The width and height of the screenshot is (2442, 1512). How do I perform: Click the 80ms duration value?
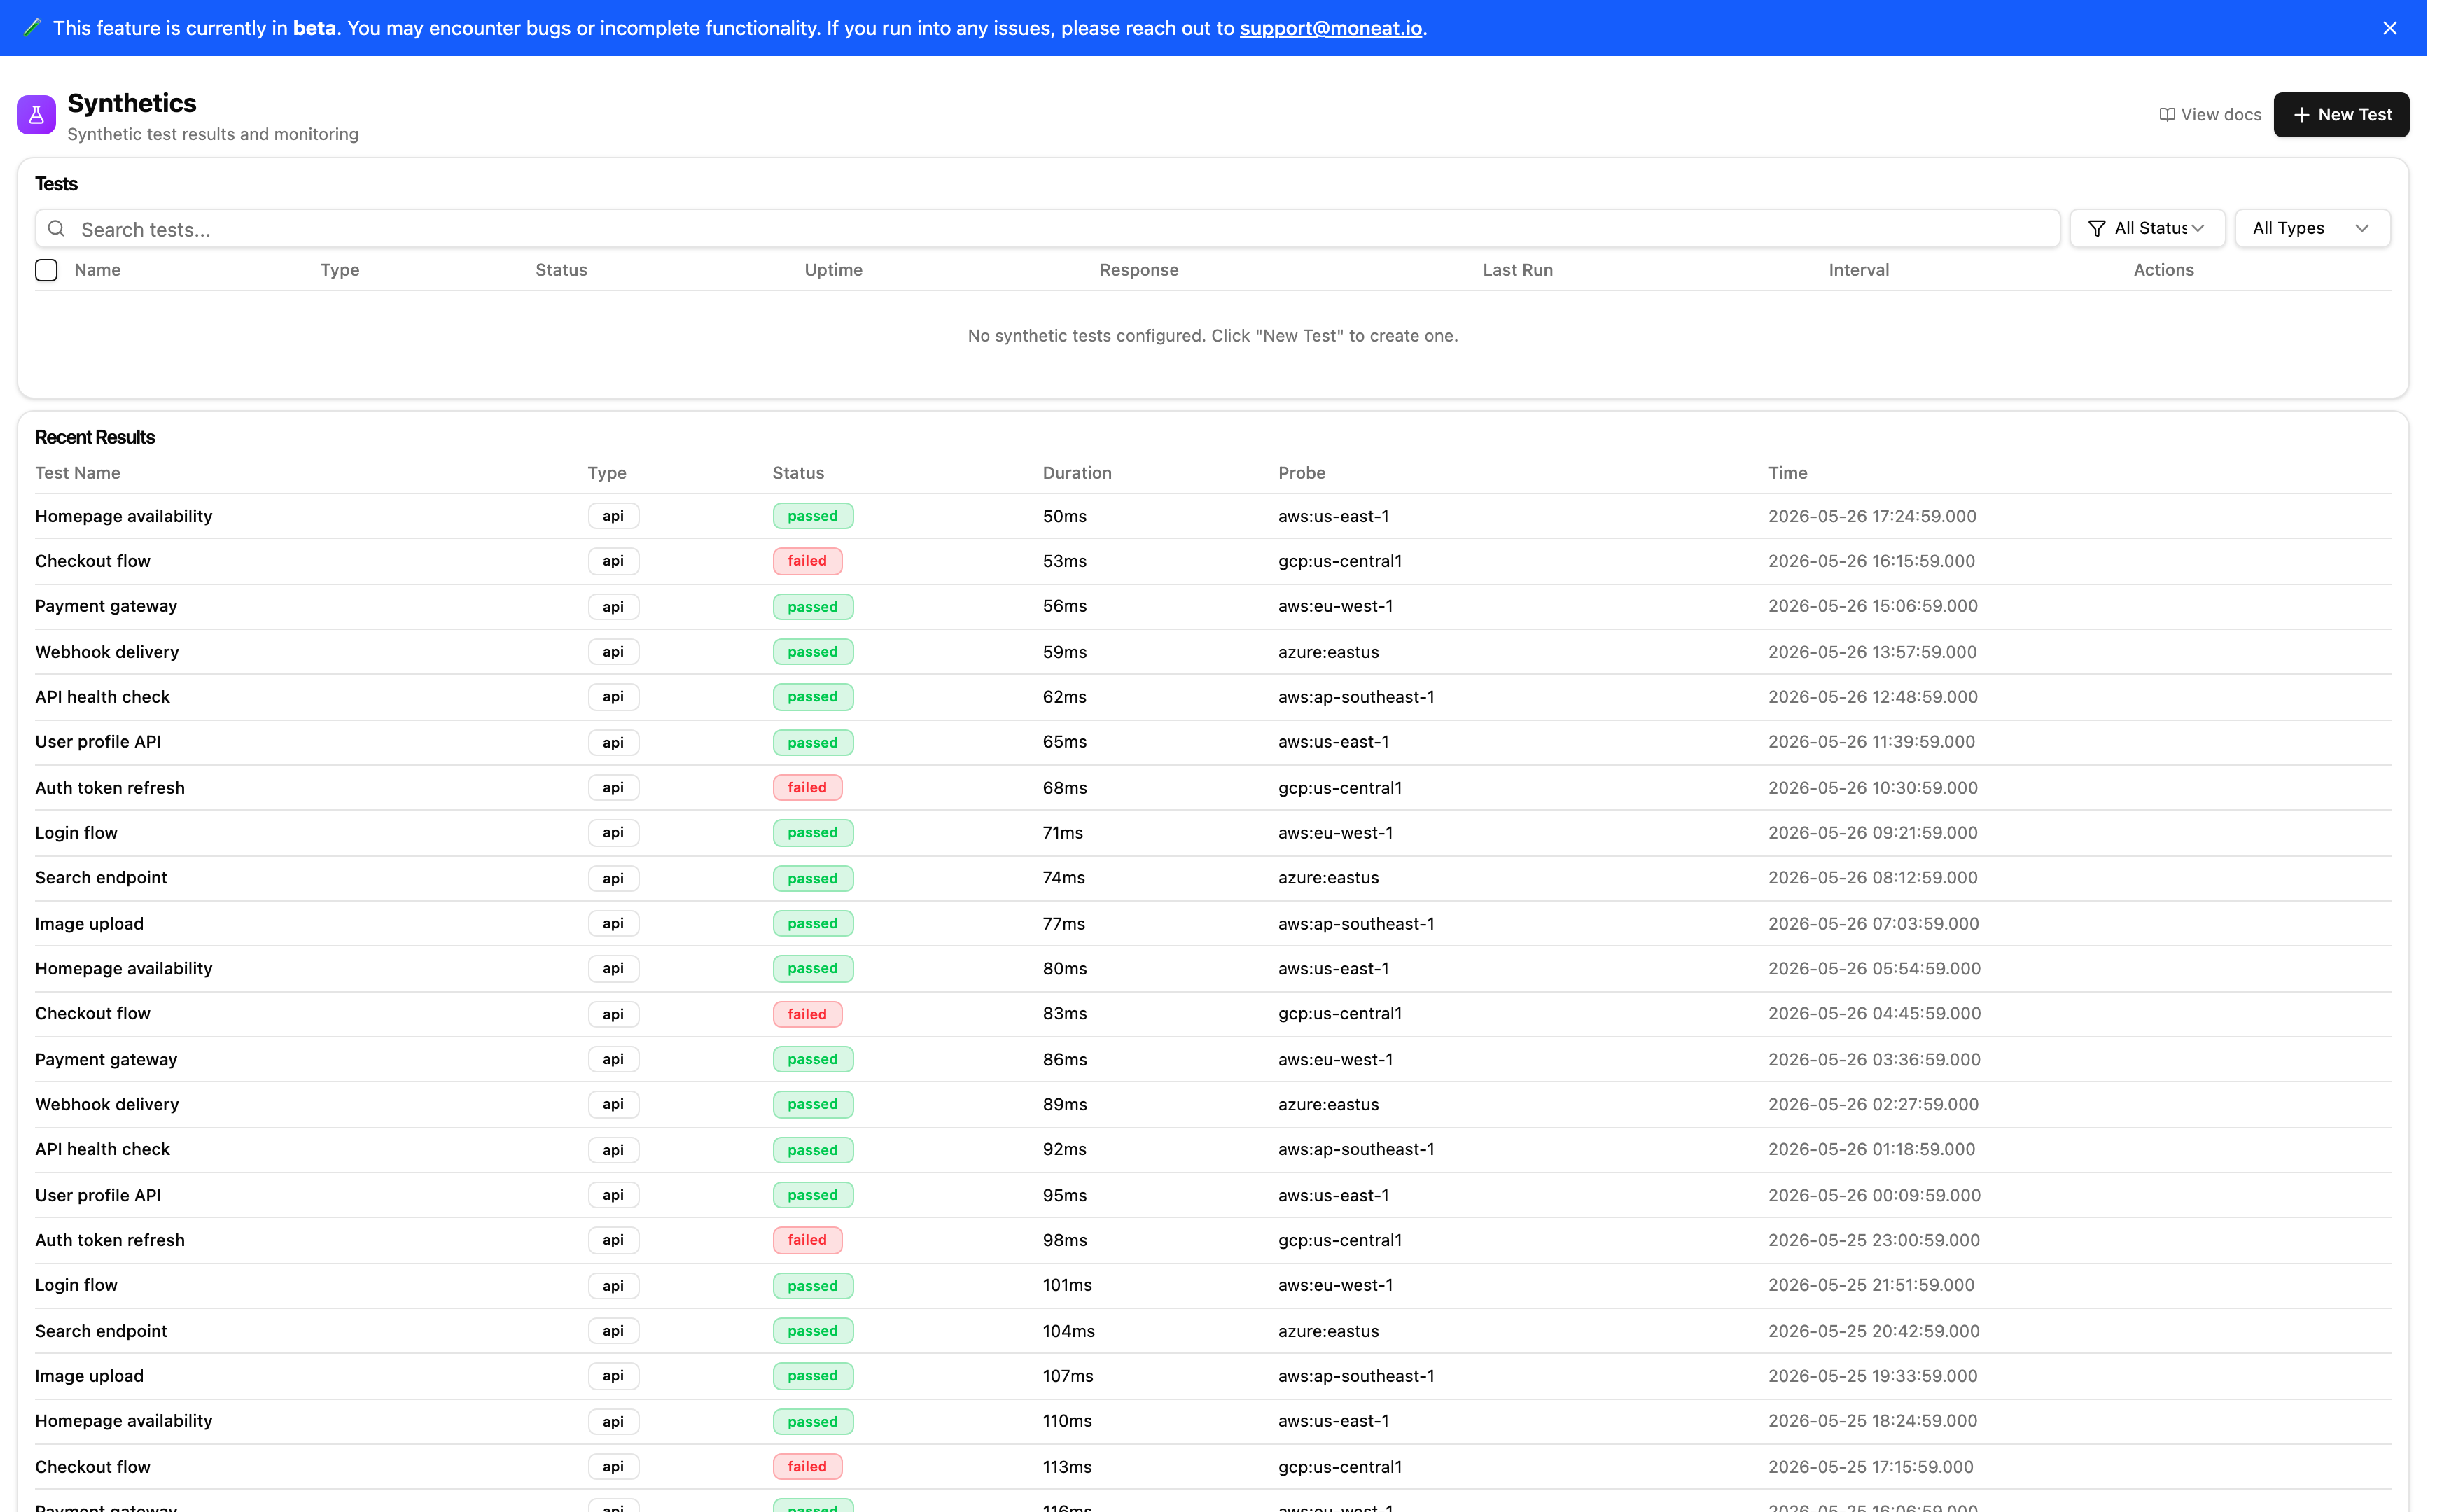click(1064, 969)
